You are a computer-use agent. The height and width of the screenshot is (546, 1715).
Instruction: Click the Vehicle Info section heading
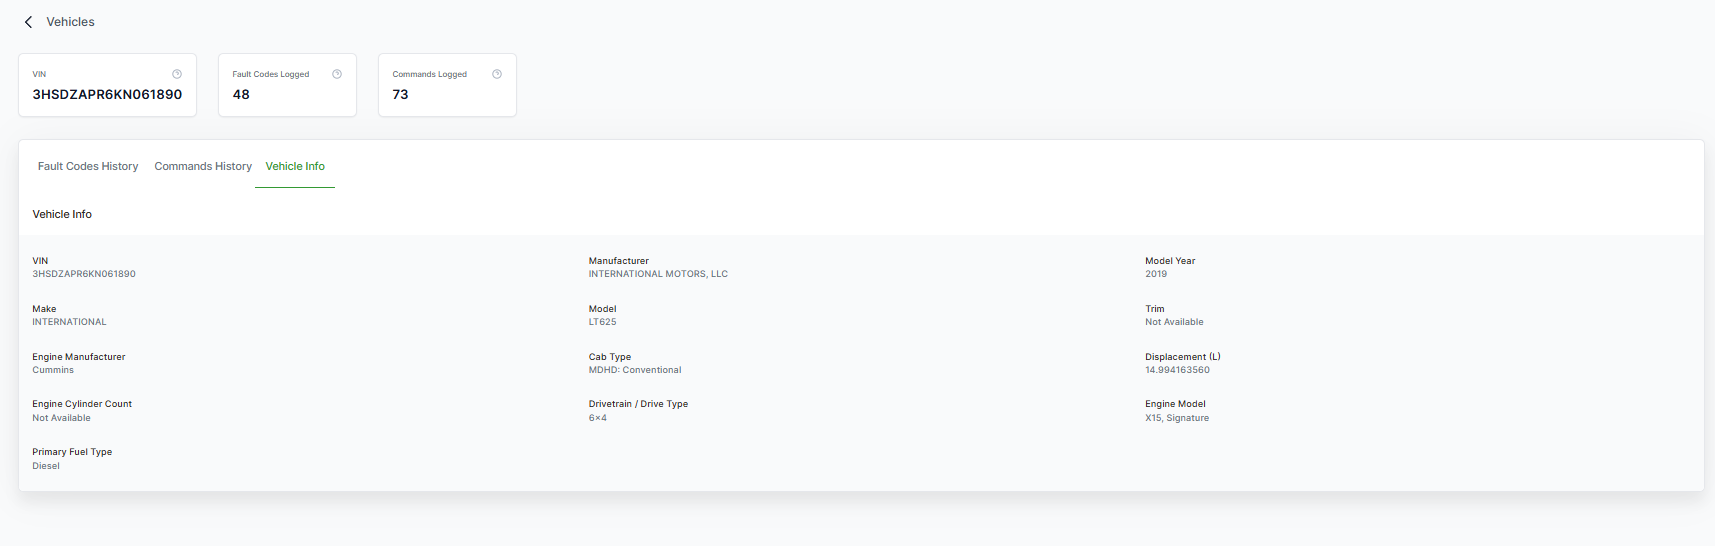click(x=62, y=214)
